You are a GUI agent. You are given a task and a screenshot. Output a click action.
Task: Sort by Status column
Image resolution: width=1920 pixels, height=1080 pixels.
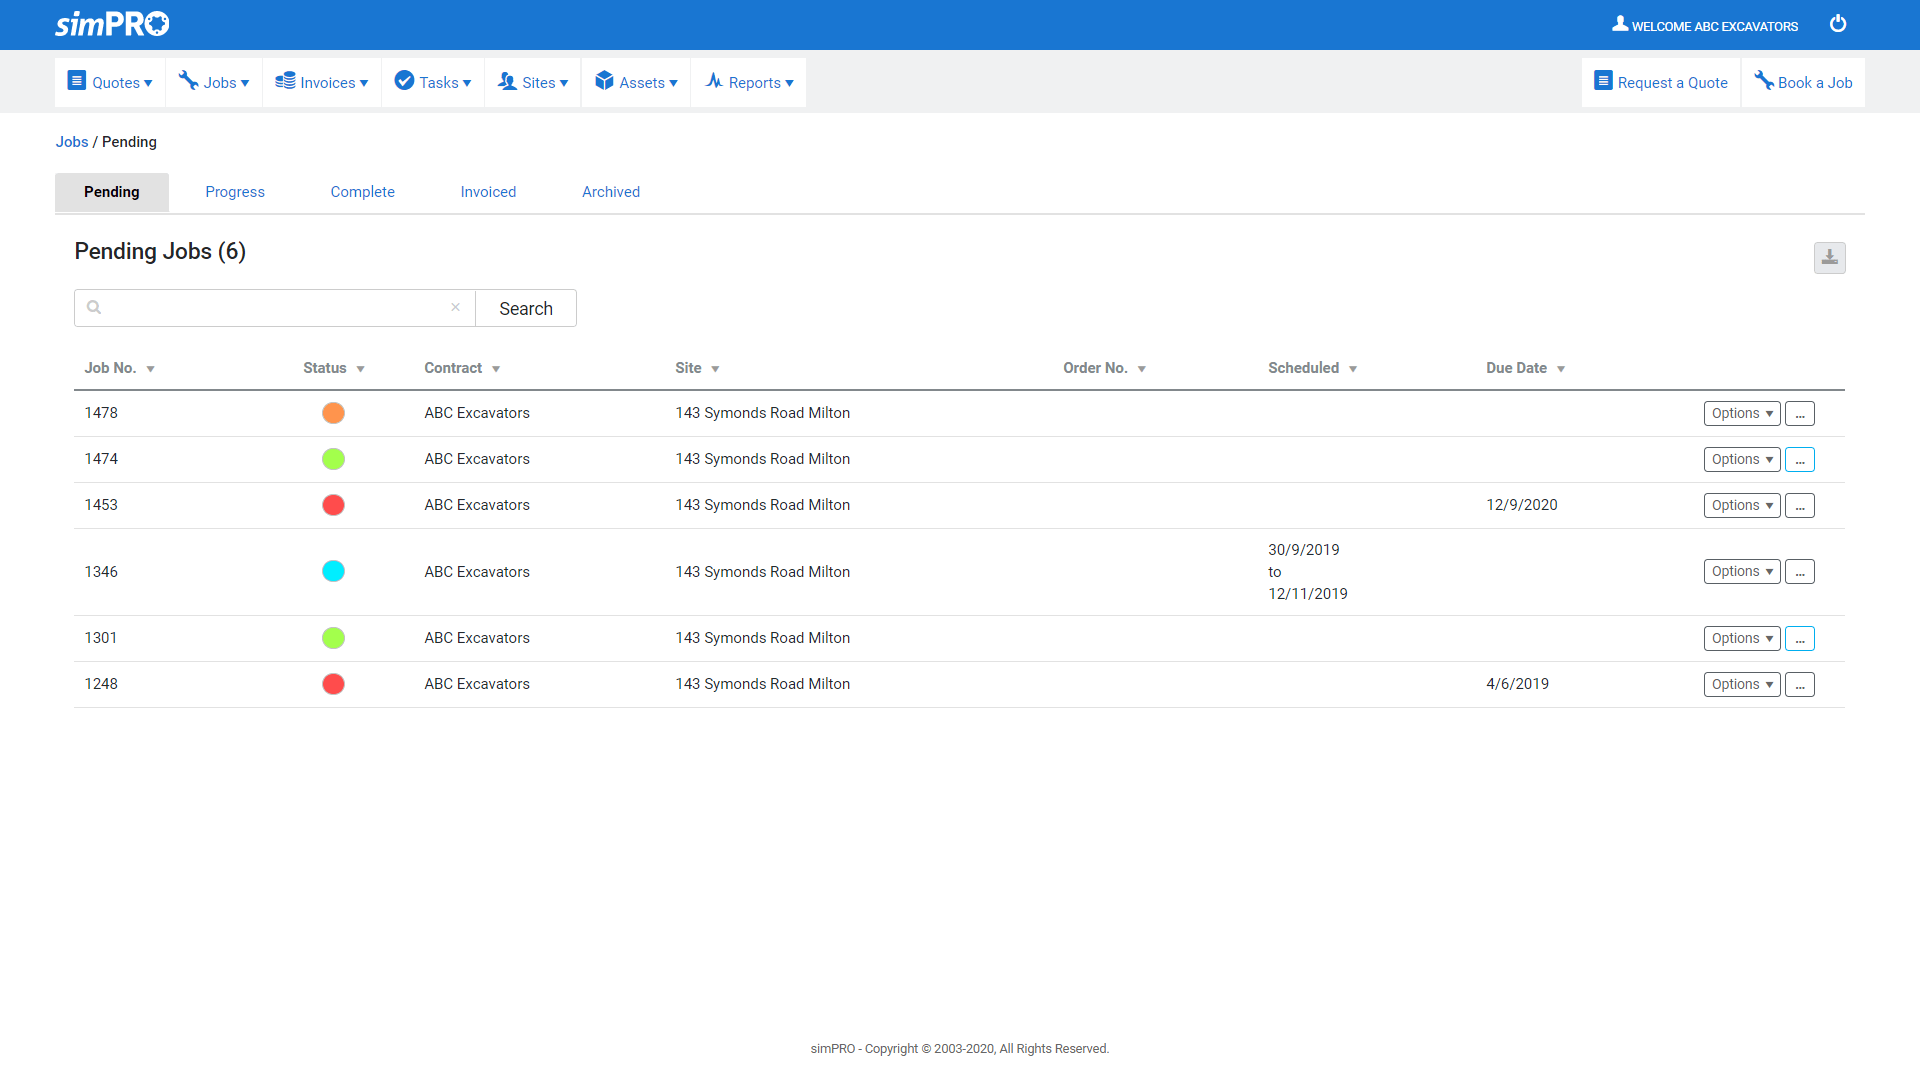pos(334,368)
